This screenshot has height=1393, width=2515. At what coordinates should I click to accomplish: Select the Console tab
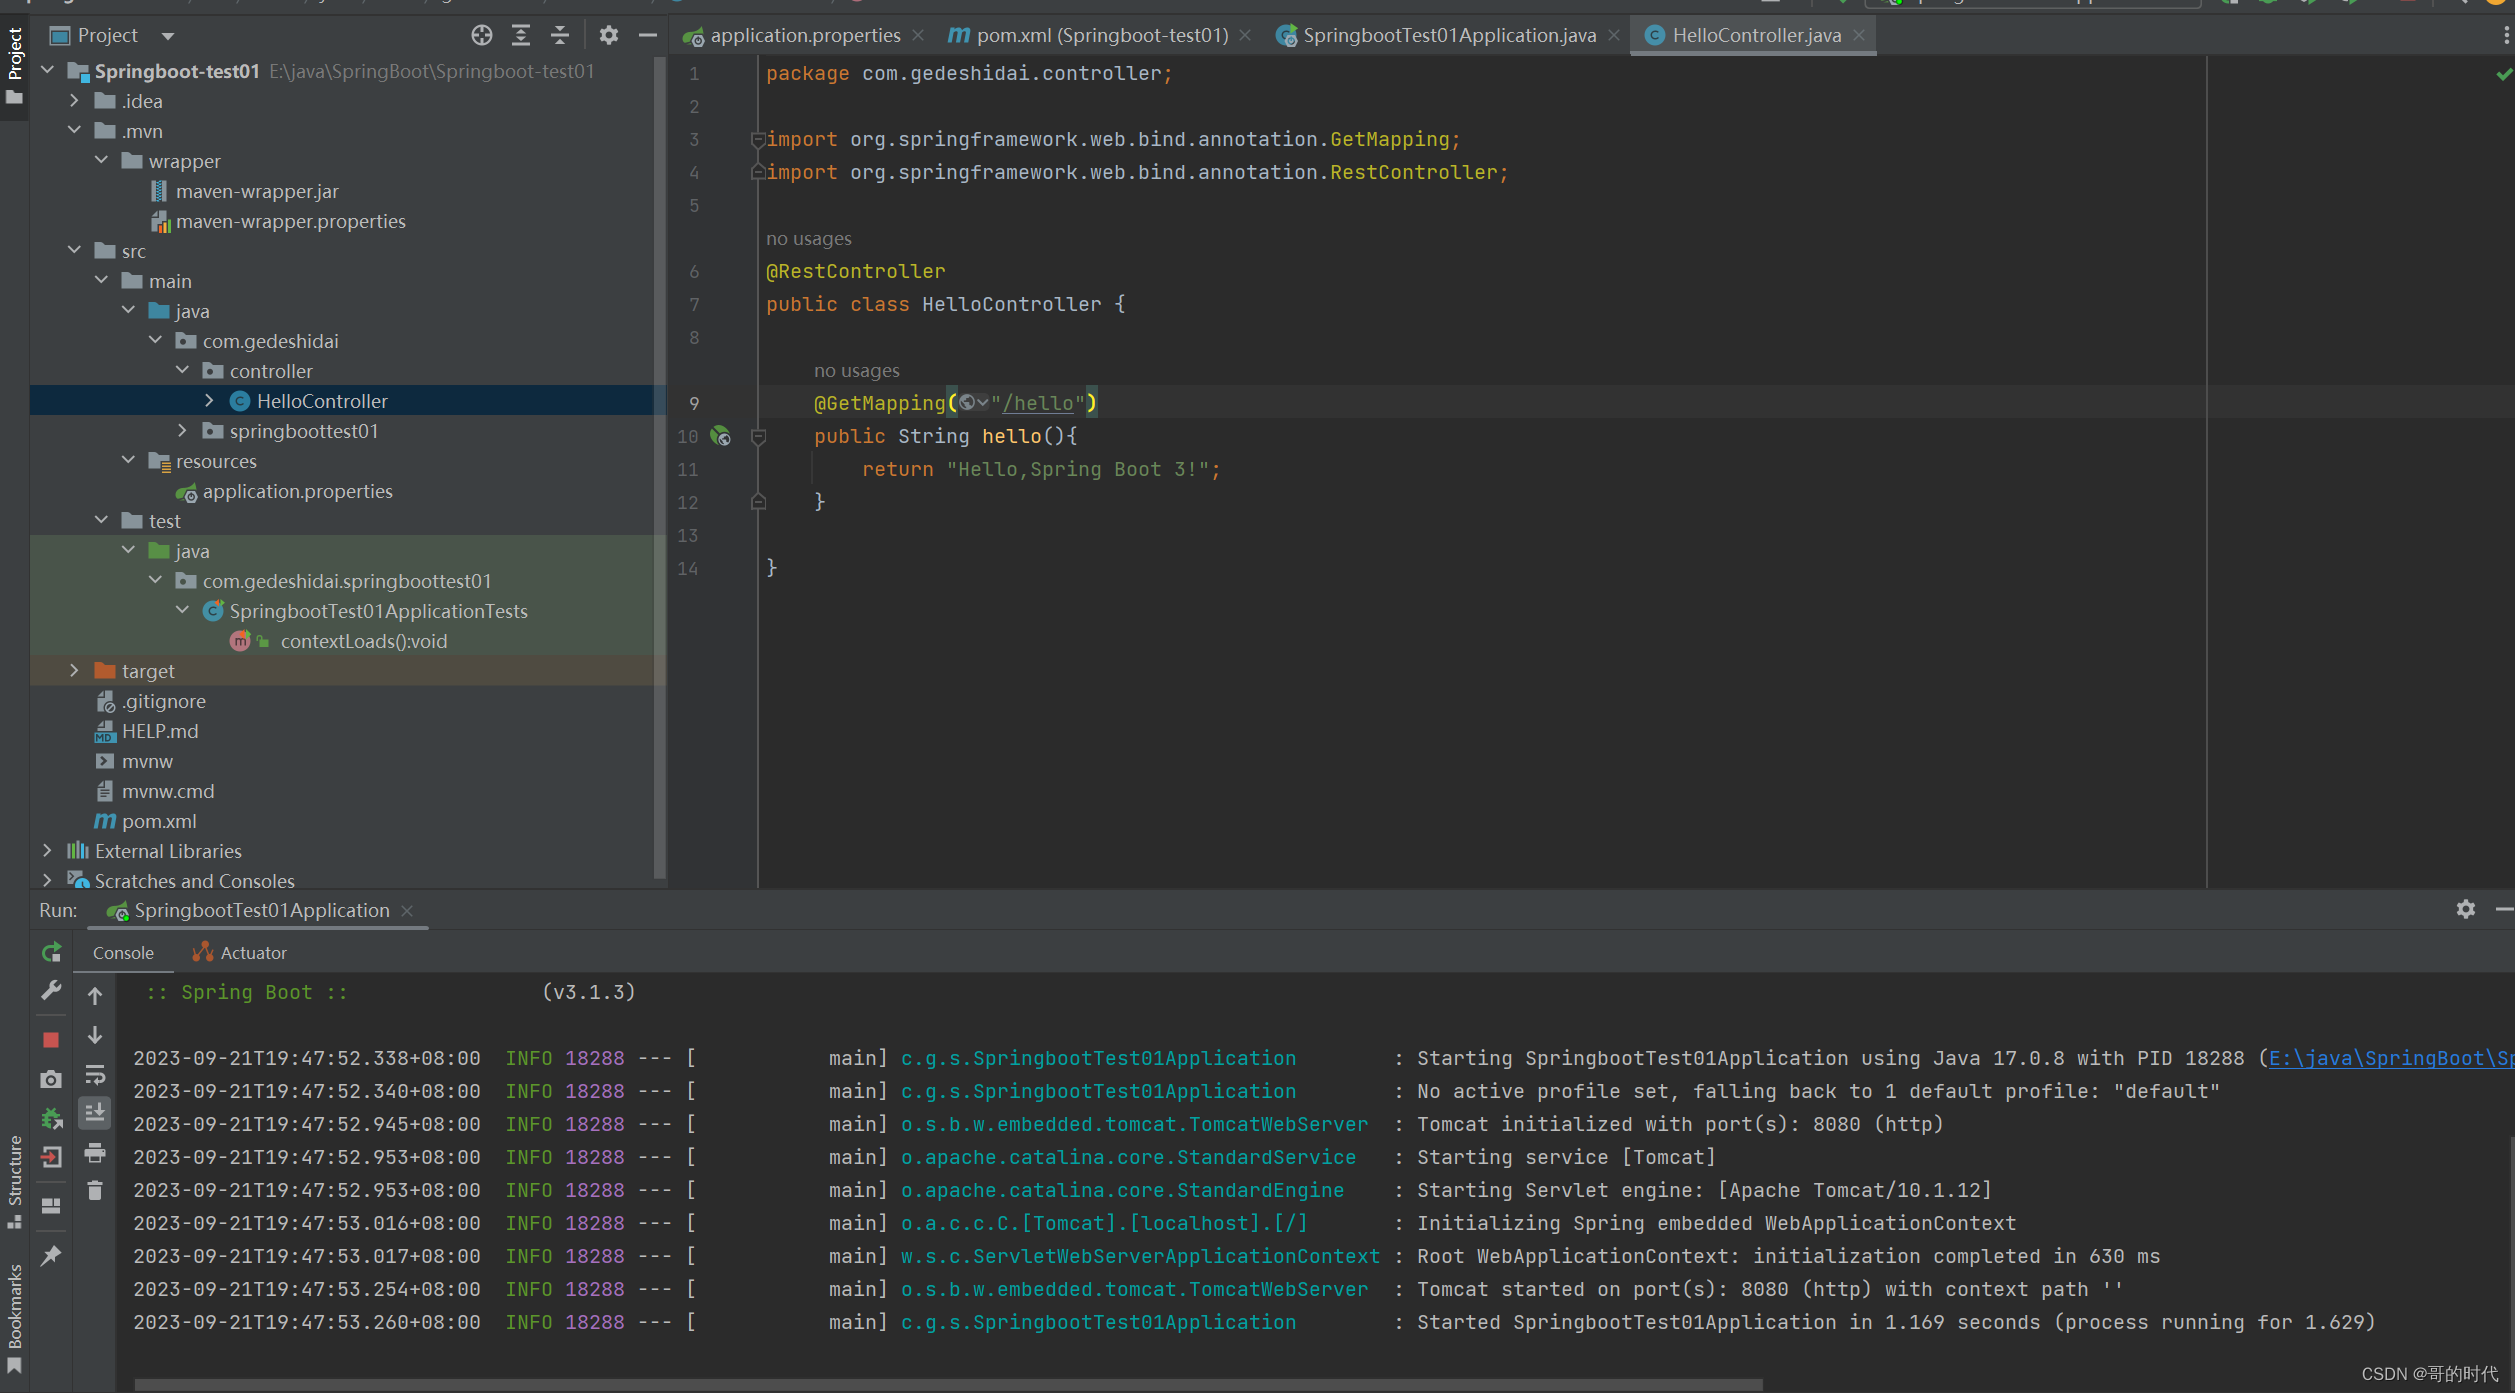pyautogui.click(x=124, y=950)
